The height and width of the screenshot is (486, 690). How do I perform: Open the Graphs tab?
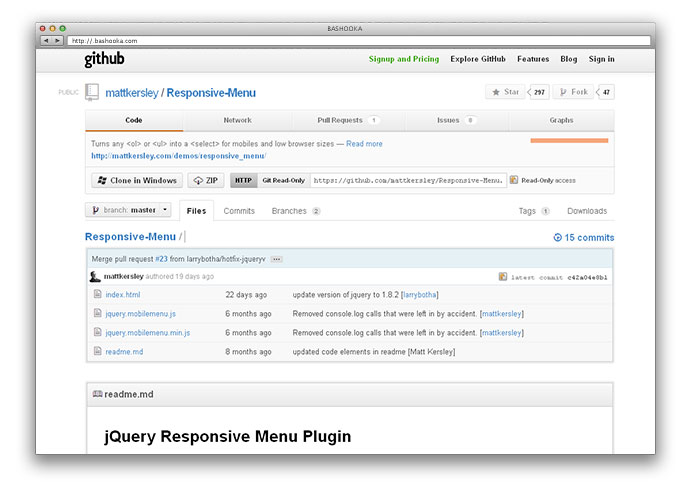[x=562, y=120]
